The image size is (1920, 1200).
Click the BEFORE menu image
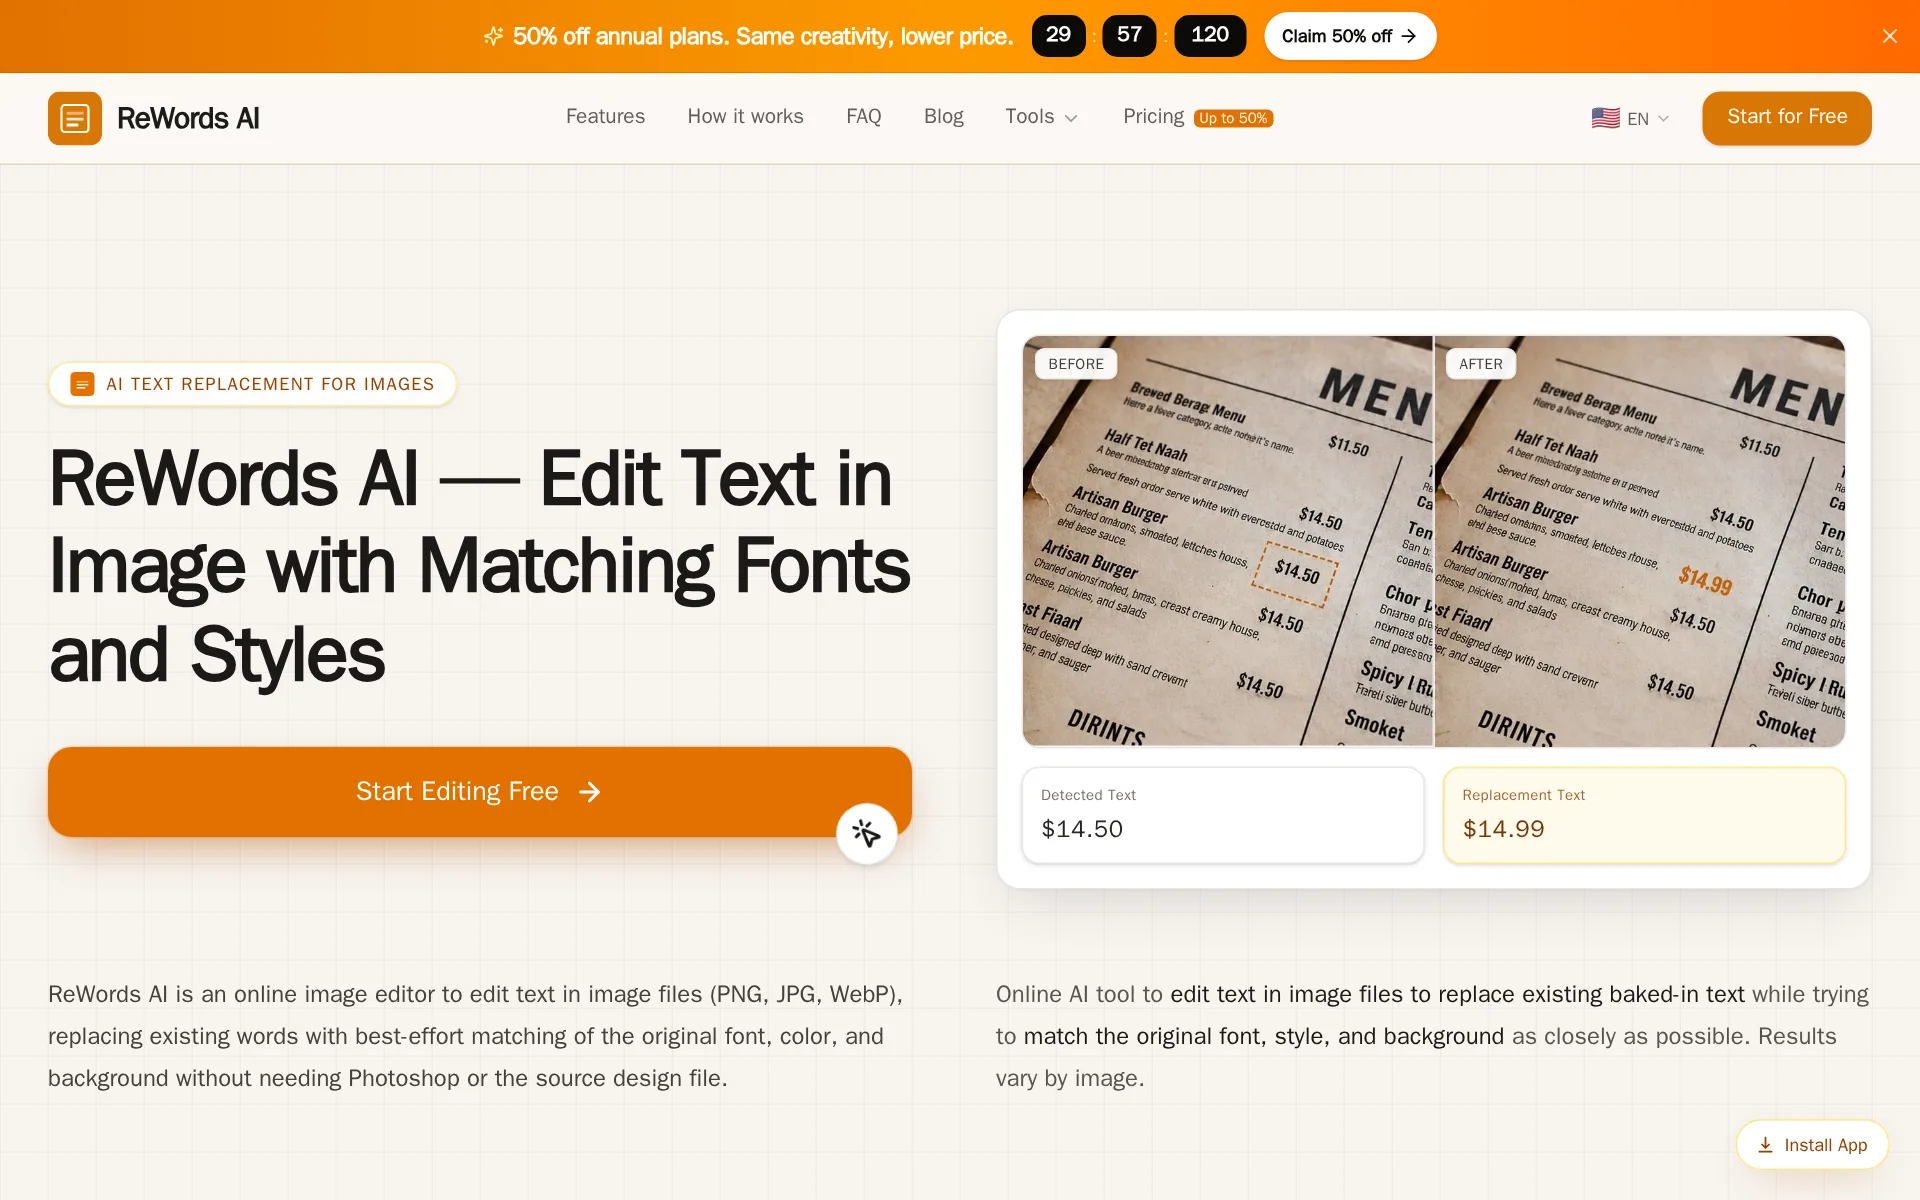(1227, 541)
